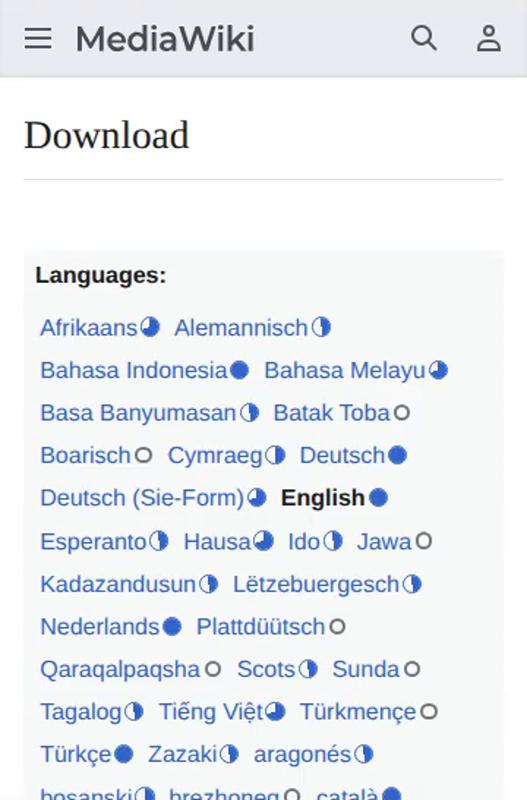Select the Alemannisch language link
The height and width of the screenshot is (800, 527).
coord(241,328)
